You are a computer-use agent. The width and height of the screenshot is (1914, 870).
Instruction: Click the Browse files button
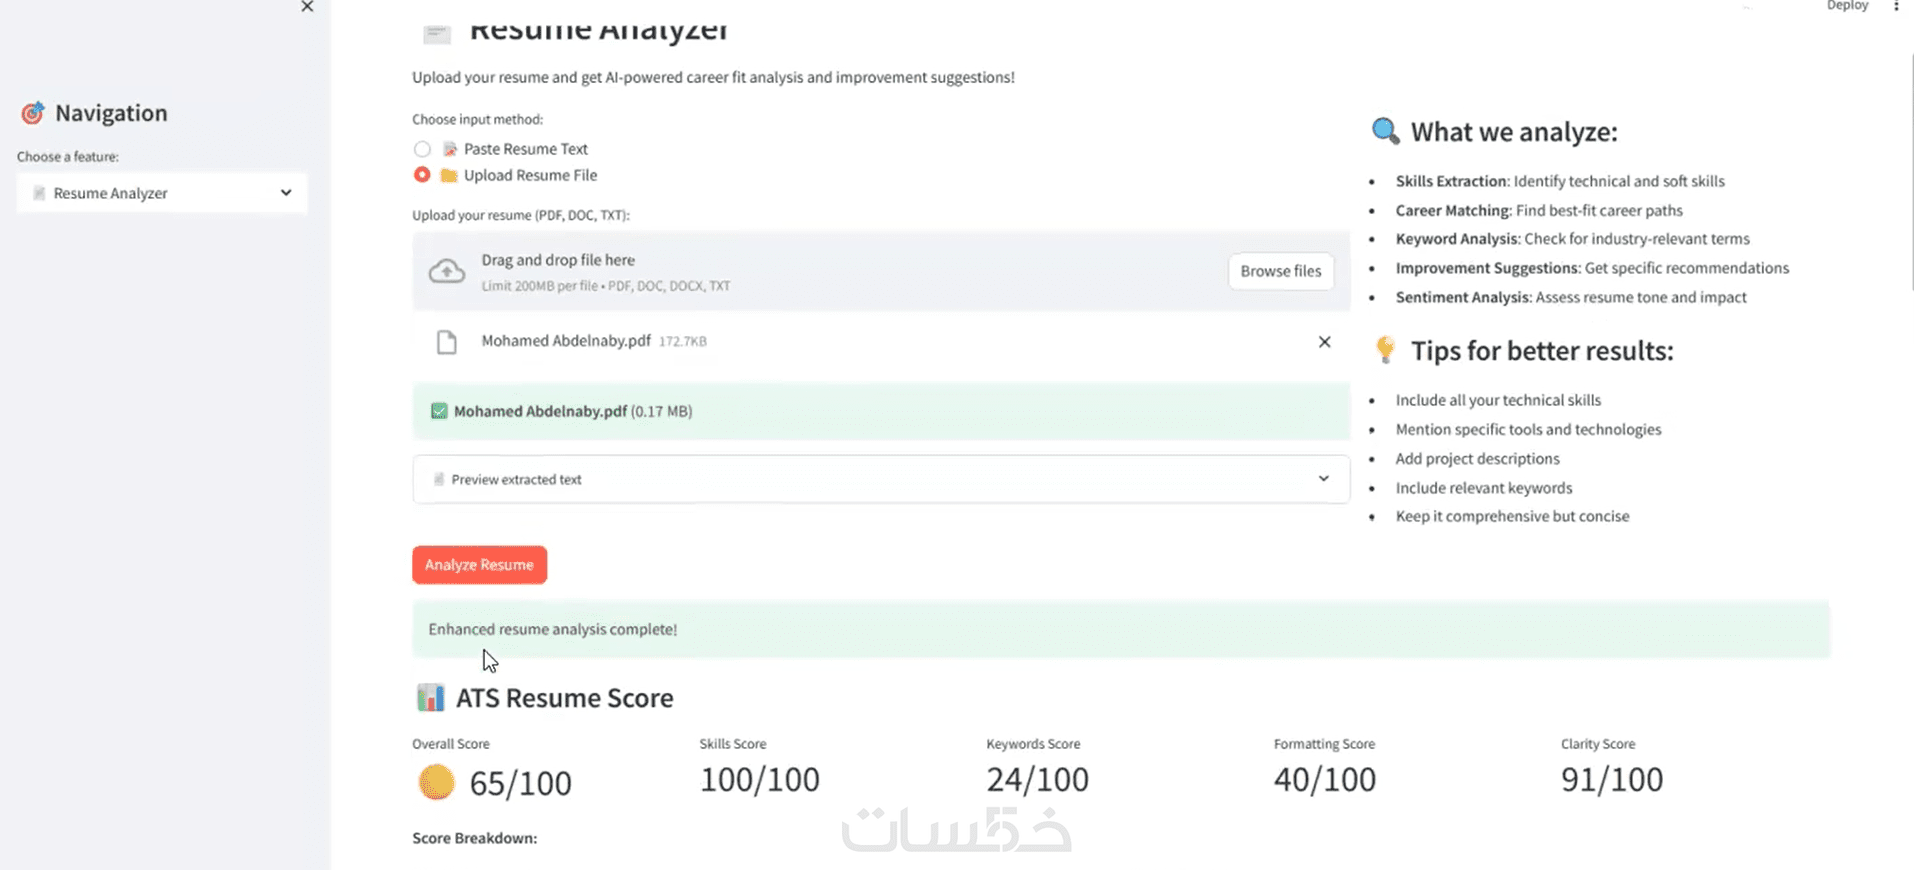point(1280,271)
